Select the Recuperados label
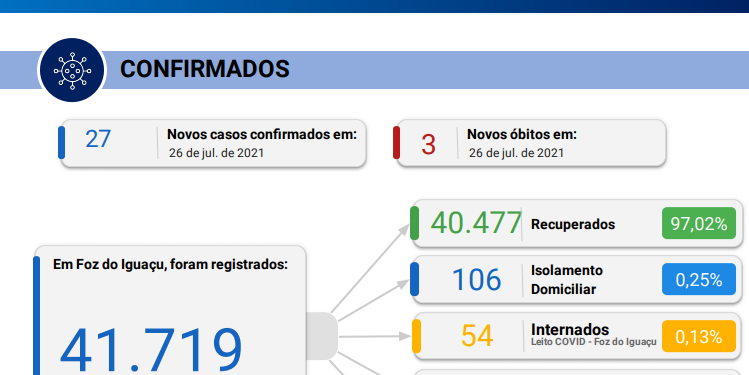The width and height of the screenshot is (749, 375). tap(573, 224)
